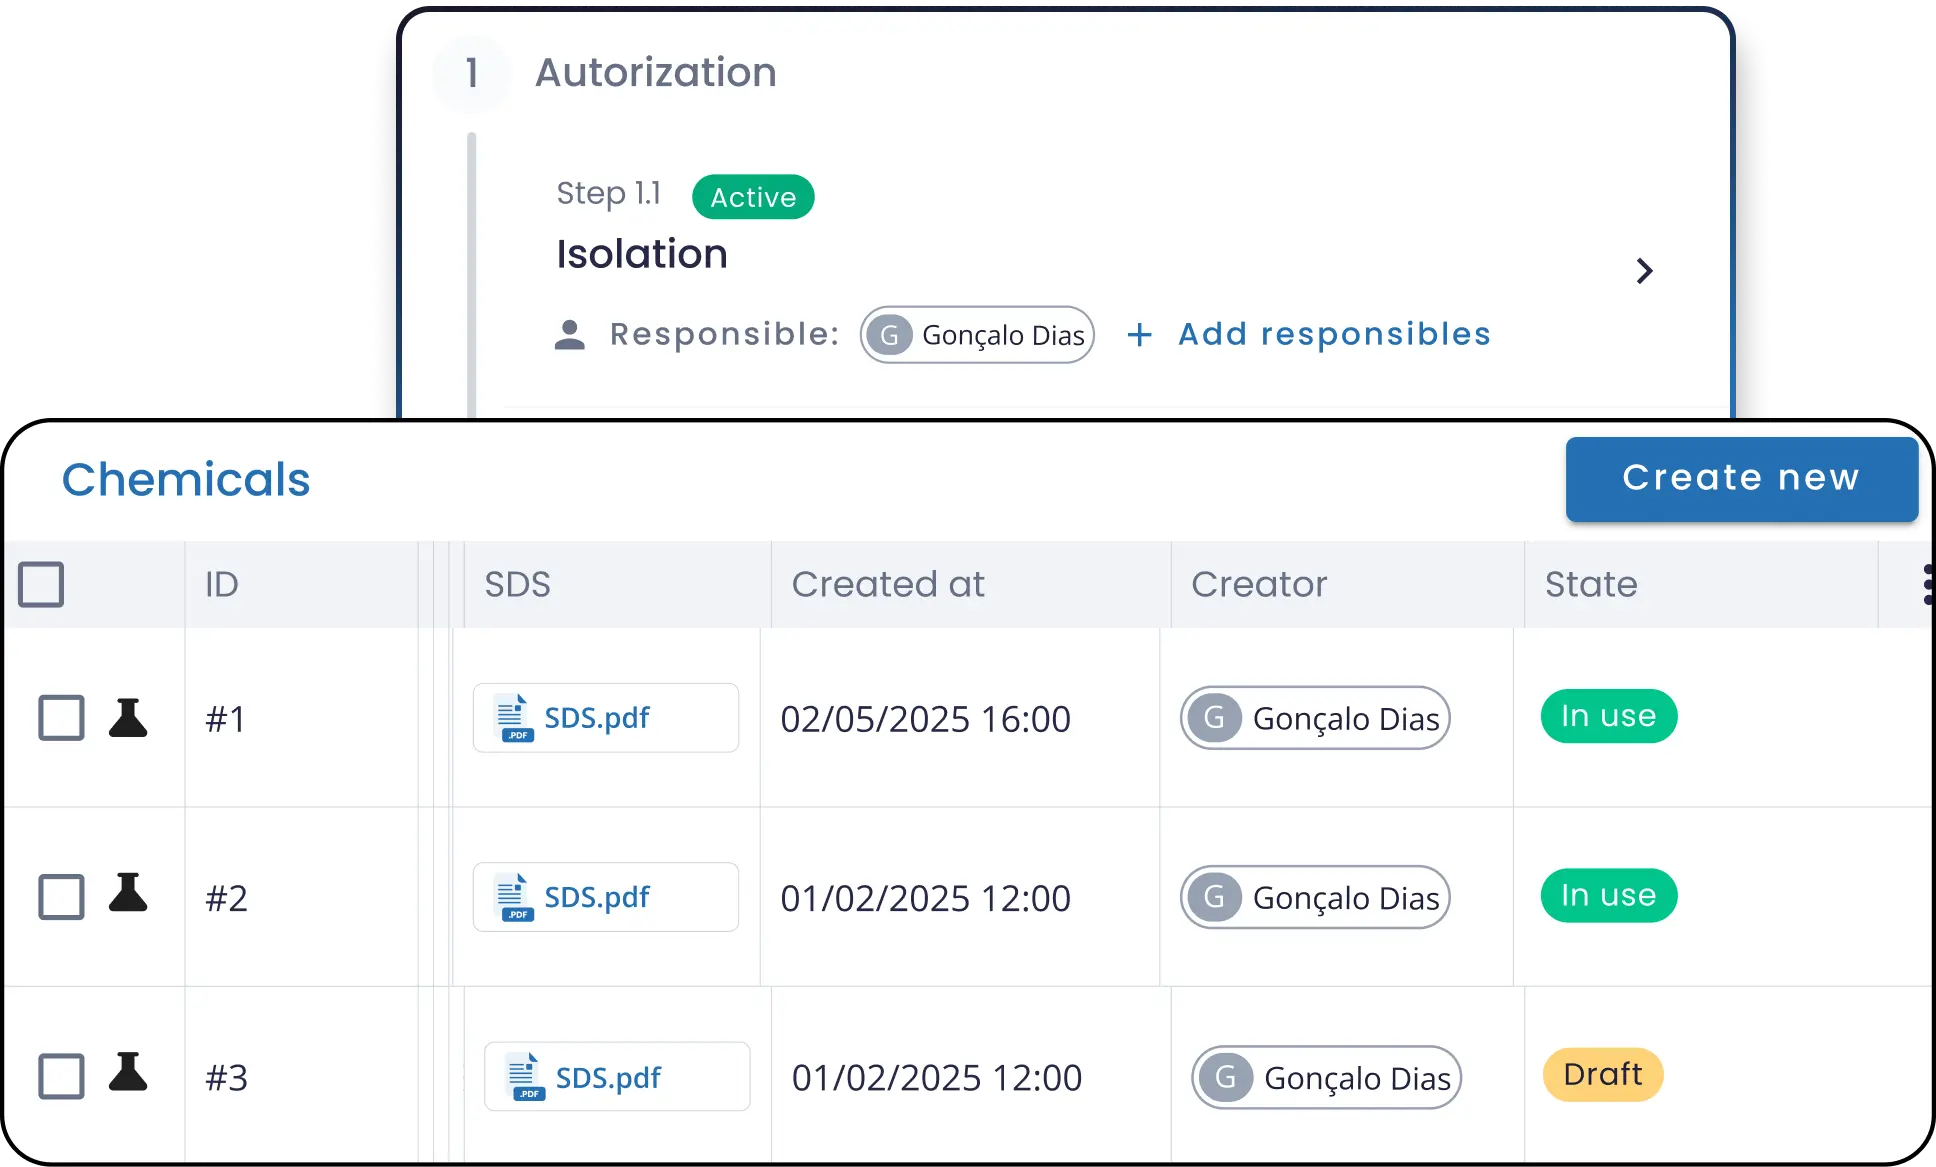
Task: Sort by the Created at column header
Action: click(888, 584)
